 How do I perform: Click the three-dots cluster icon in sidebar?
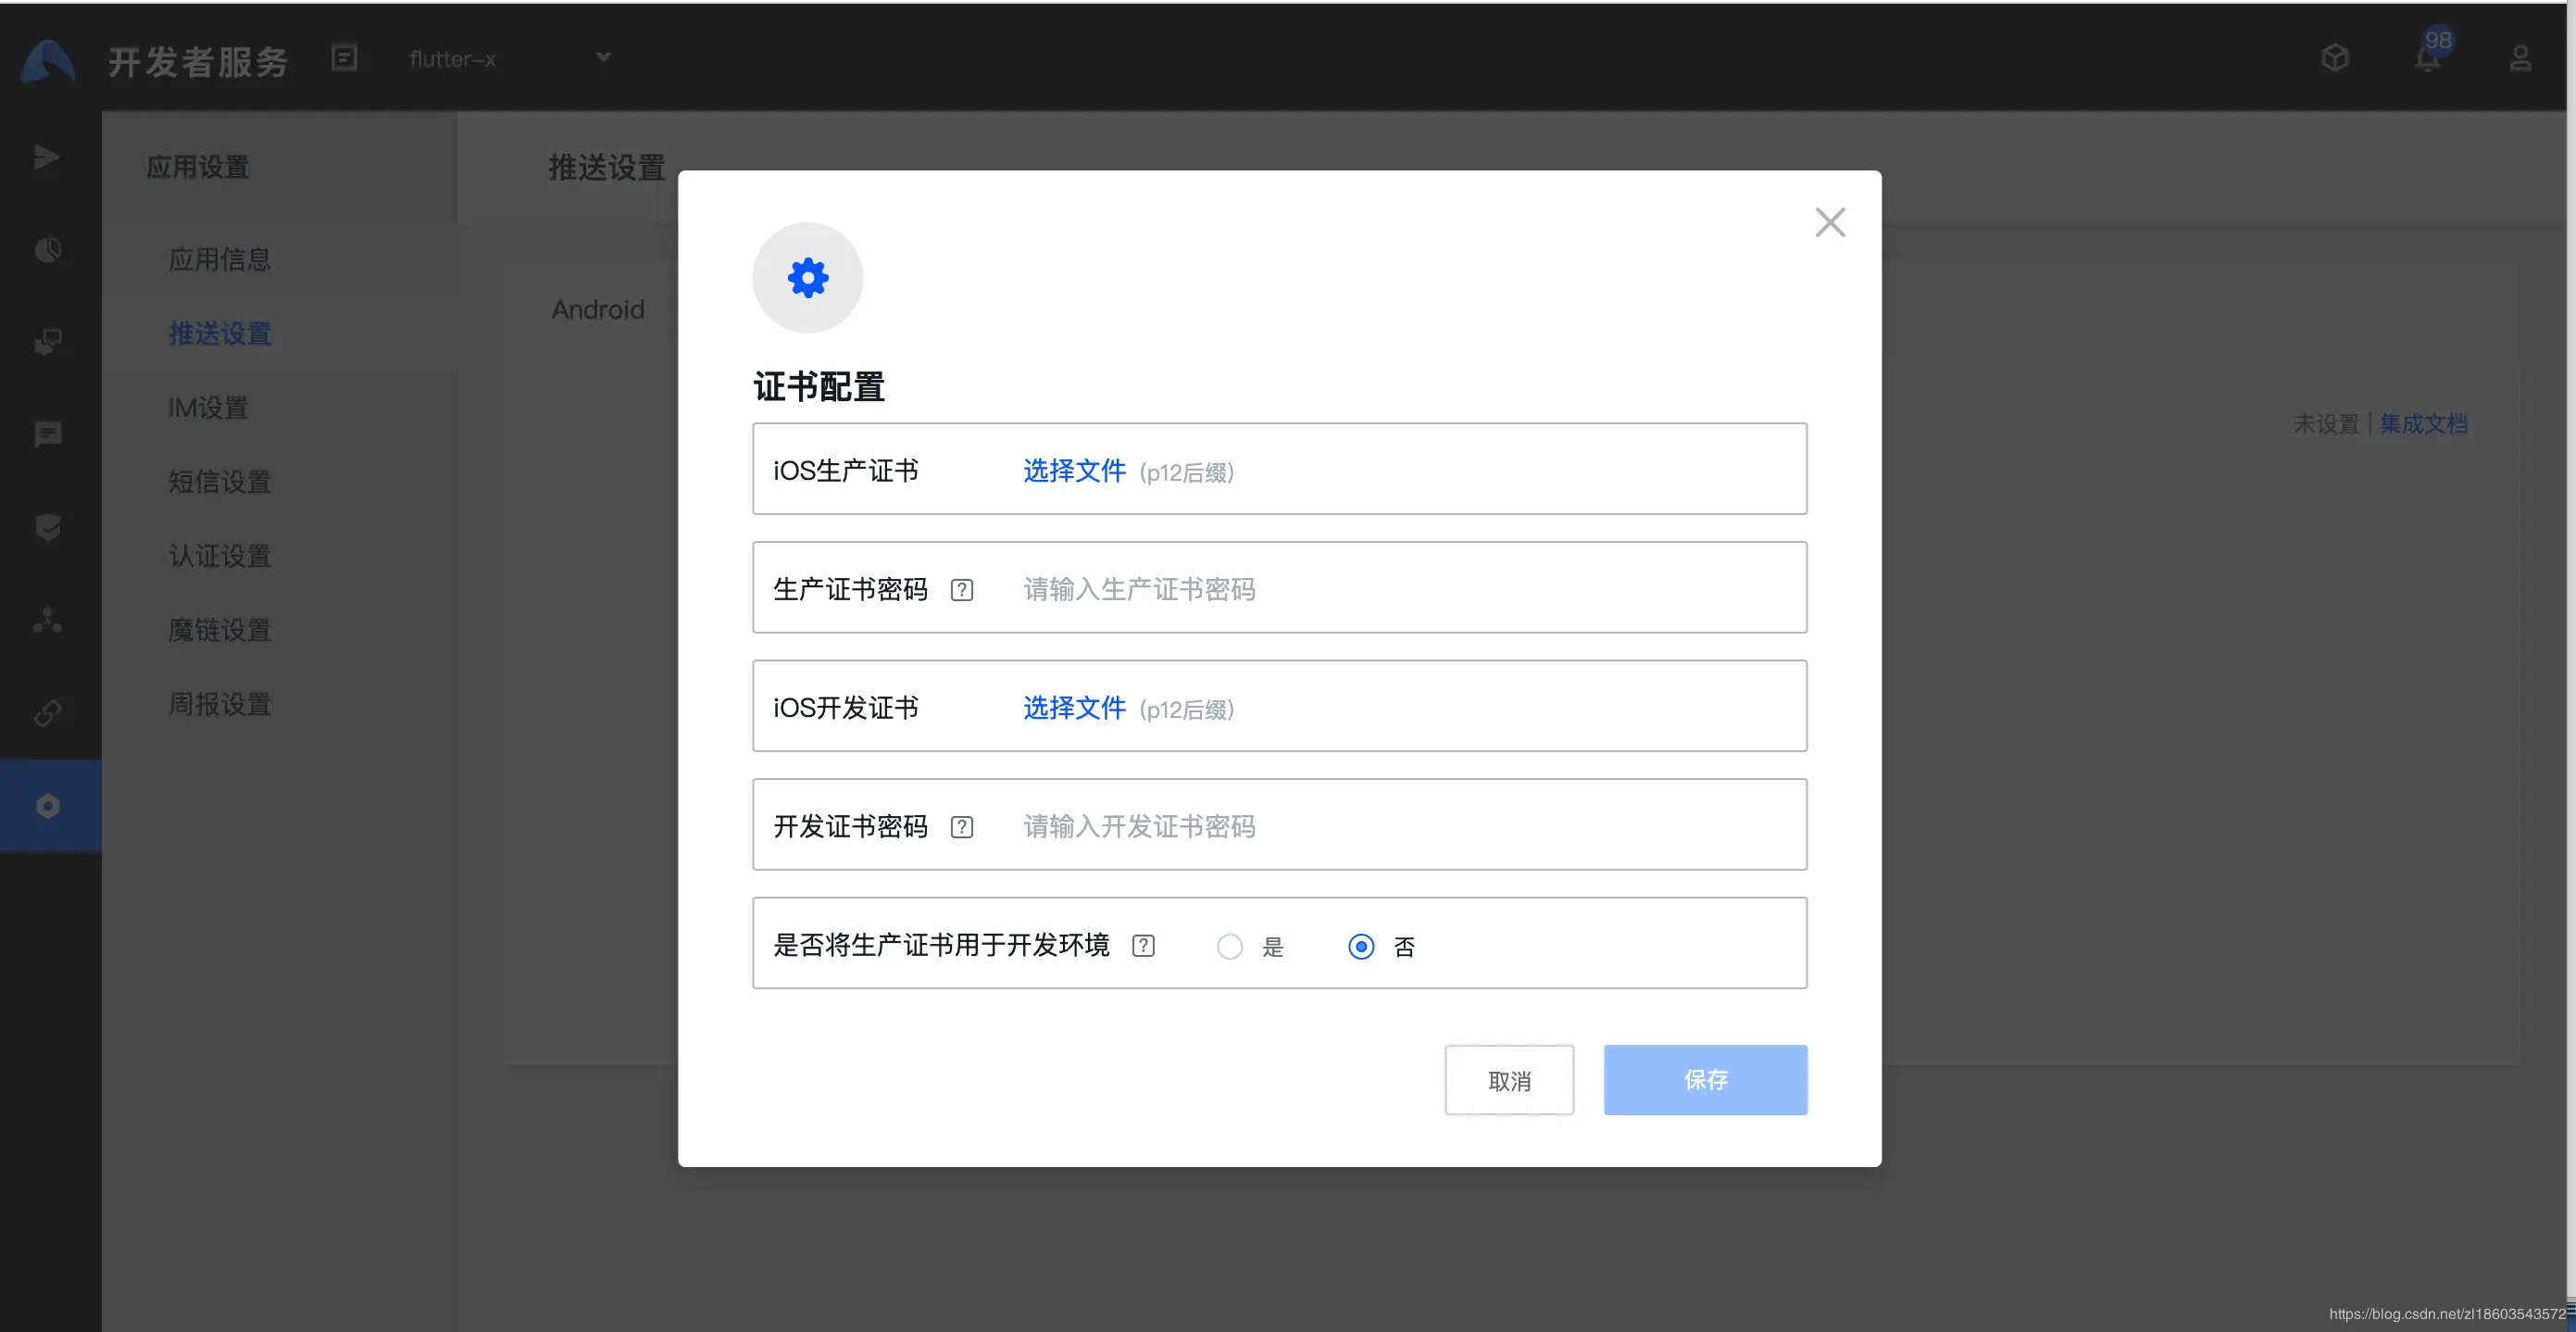47,620
